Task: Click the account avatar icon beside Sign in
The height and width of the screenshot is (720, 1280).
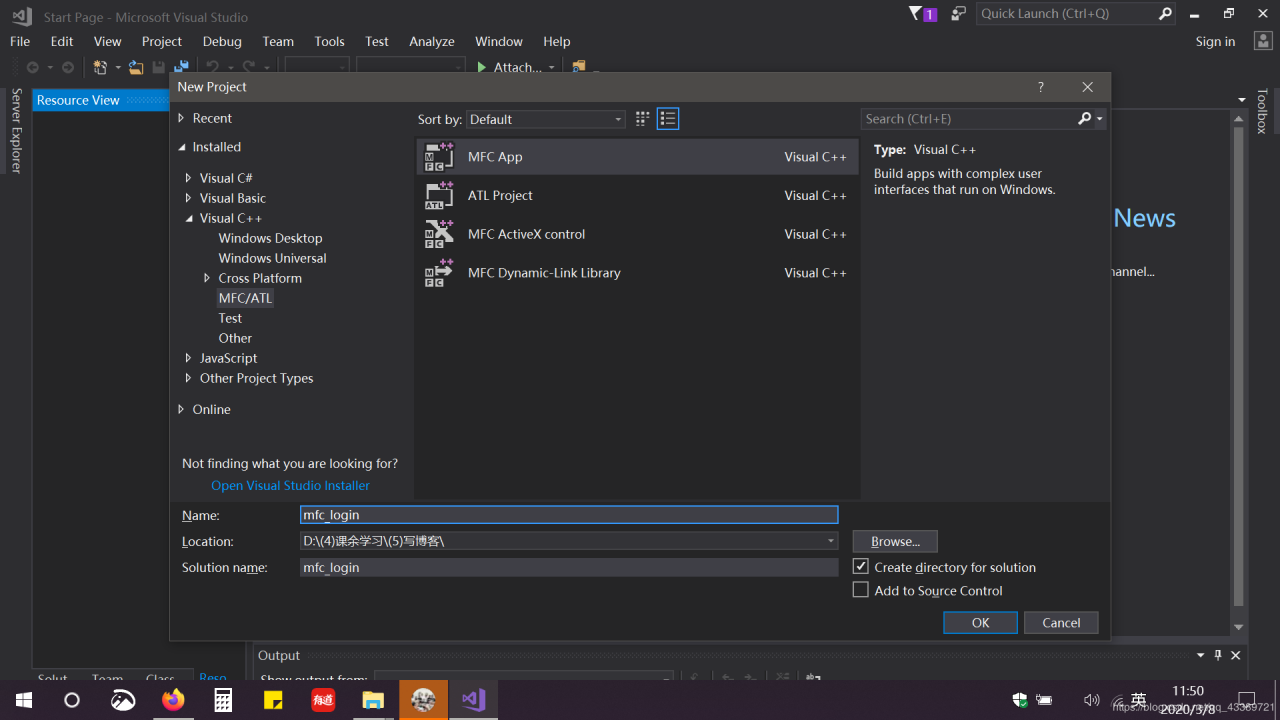Action: pos(1262,41)
